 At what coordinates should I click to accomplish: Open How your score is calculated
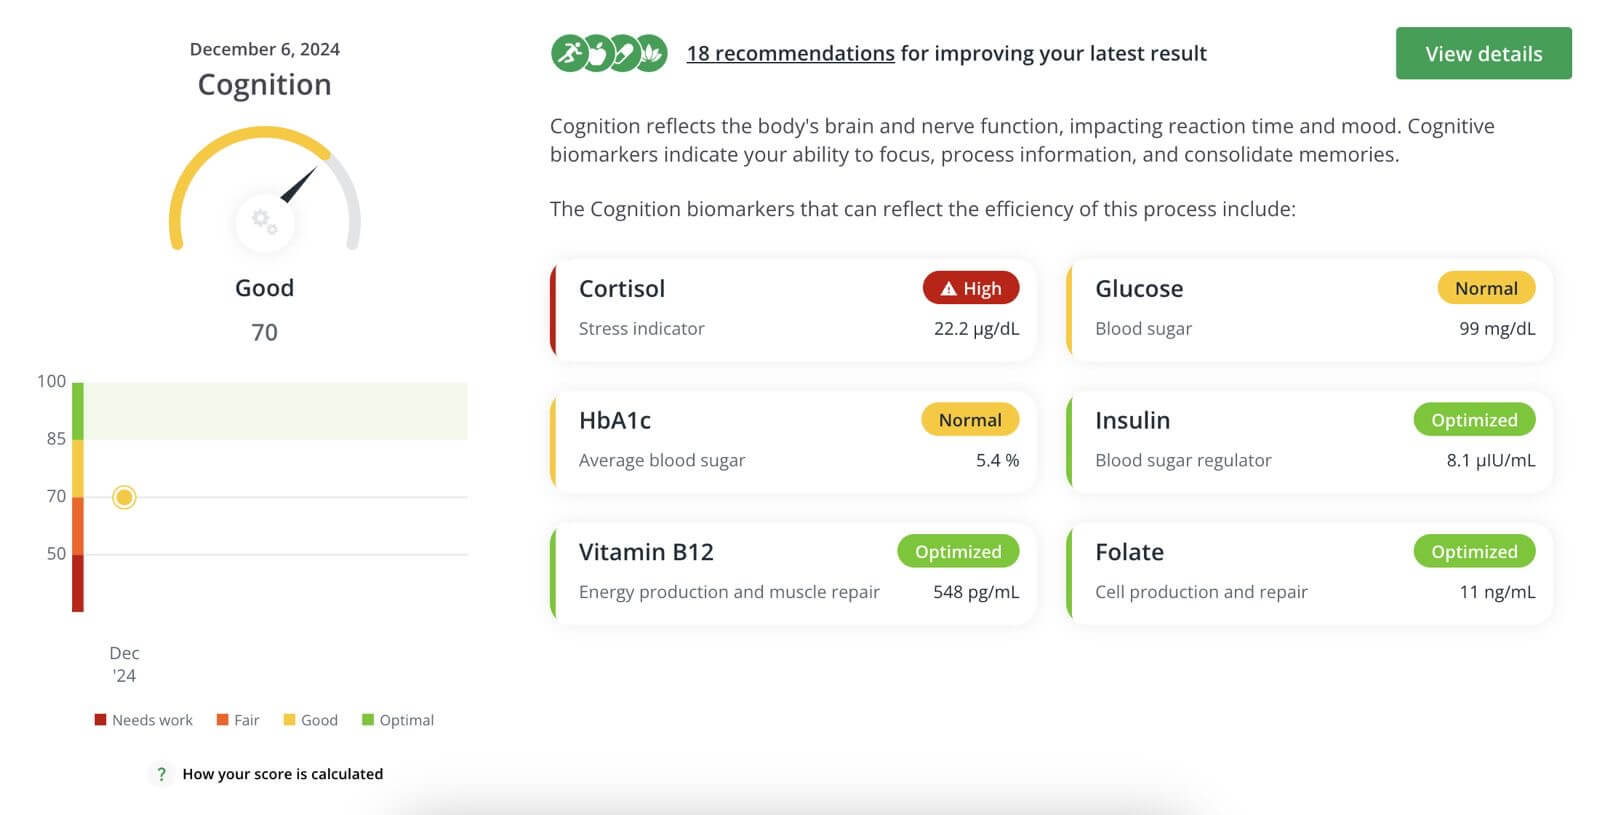(283, 774)
